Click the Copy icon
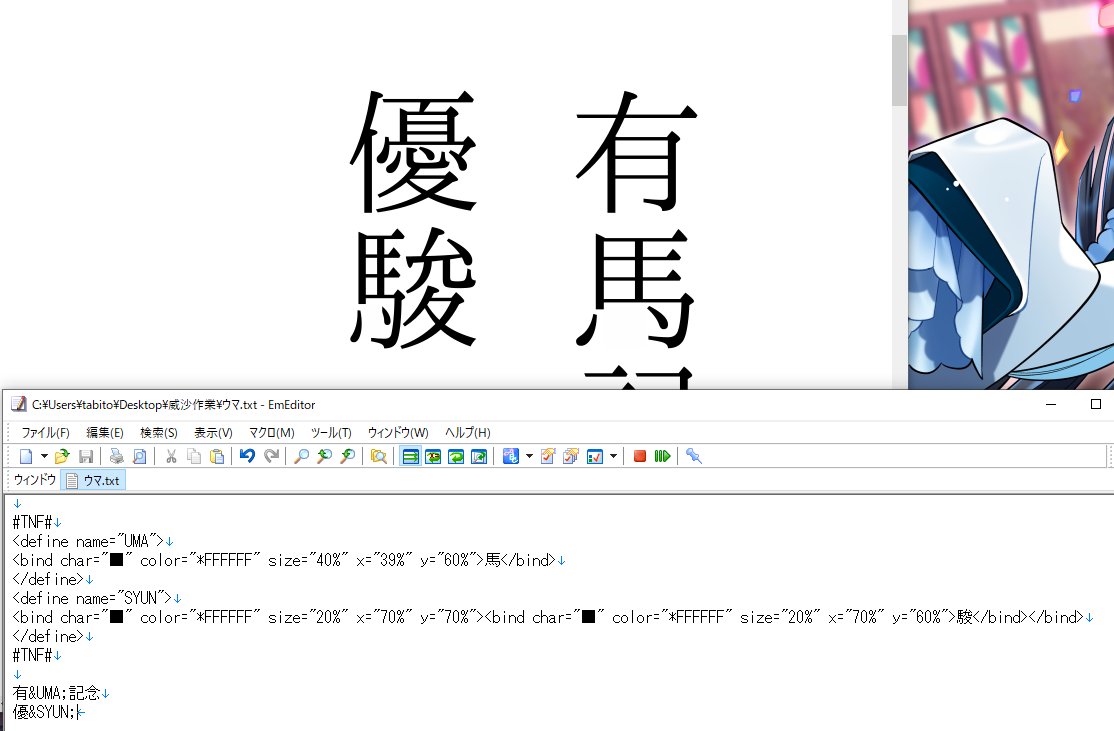1114x731 pixels. tap(194, 456)
